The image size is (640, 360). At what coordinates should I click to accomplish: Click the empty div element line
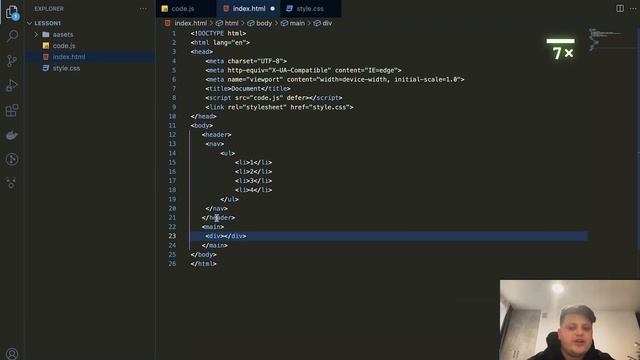[x=226, y=236]
